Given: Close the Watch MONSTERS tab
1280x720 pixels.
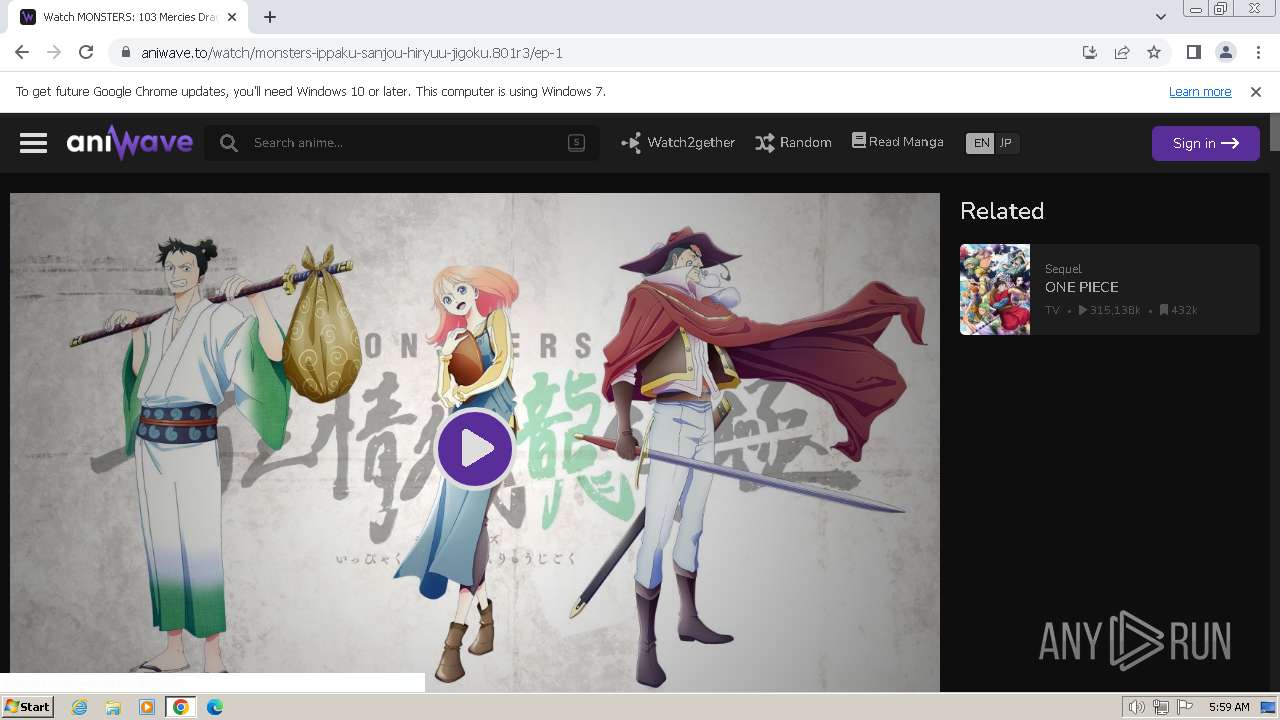Looking at the screenshot, I should 232,17.
